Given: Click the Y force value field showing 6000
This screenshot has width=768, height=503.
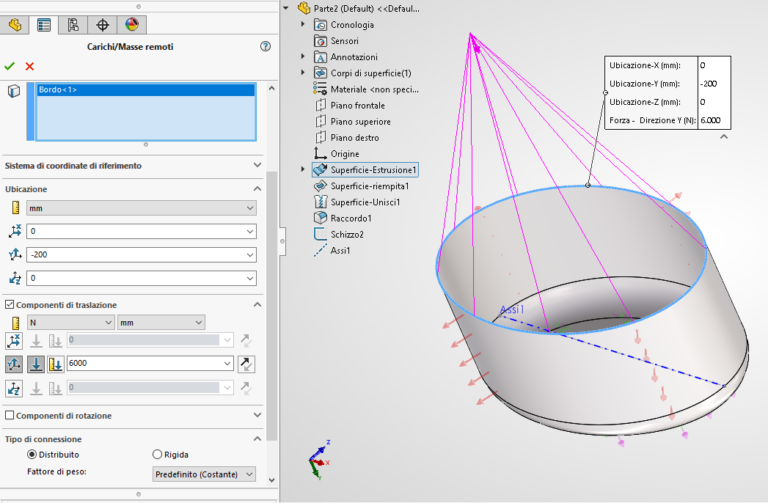Looking at the screenshot, I should coord(147,364).
